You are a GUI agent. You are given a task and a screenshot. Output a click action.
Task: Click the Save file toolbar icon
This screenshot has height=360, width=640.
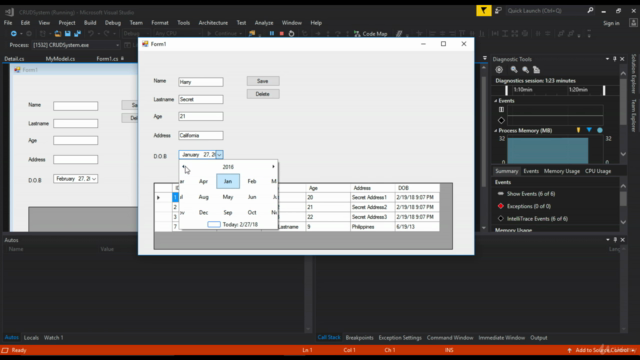pyautogui.click(x=68, y=33)
